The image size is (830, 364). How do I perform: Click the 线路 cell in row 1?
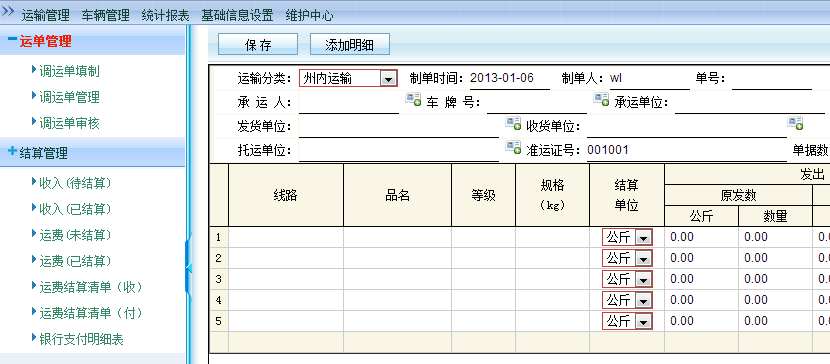pyautogui.click(x=286, y=238)
